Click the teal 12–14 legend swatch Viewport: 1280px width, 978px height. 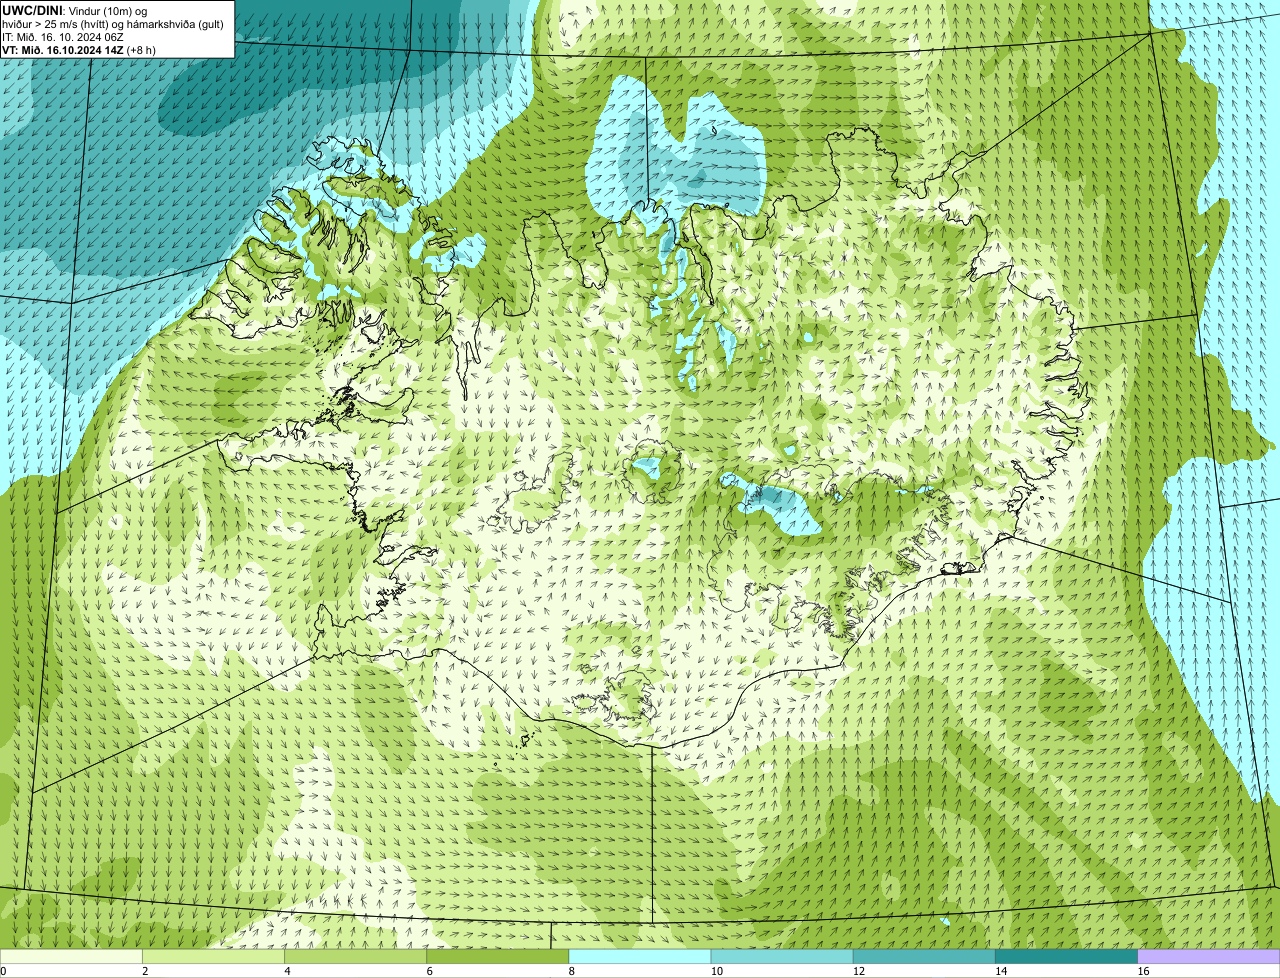[924, 956]
